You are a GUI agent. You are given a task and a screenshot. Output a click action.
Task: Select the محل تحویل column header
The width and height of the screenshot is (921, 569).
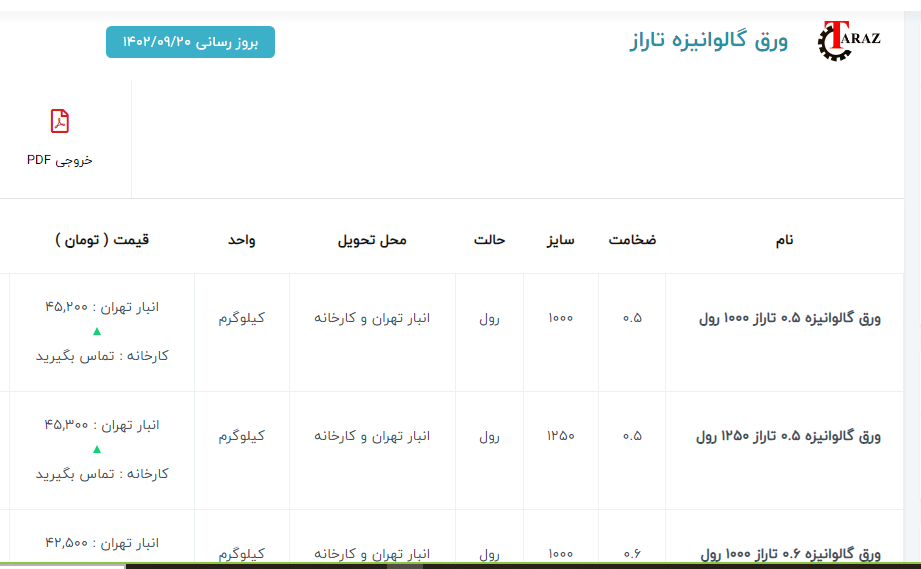(x=372, y=240)
